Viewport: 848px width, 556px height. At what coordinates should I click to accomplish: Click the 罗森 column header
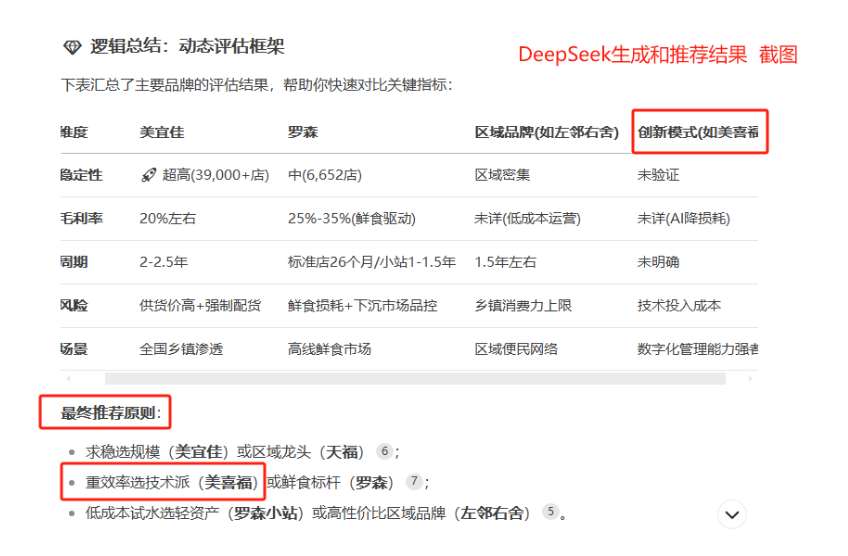302,132
